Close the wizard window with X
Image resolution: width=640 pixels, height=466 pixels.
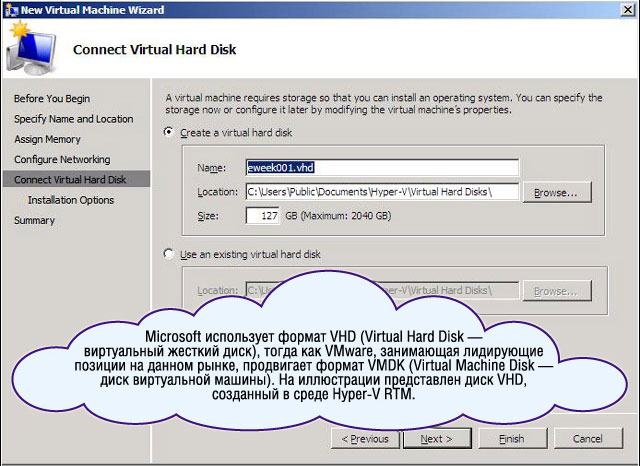pyautogui.click(x=627, y=10)
